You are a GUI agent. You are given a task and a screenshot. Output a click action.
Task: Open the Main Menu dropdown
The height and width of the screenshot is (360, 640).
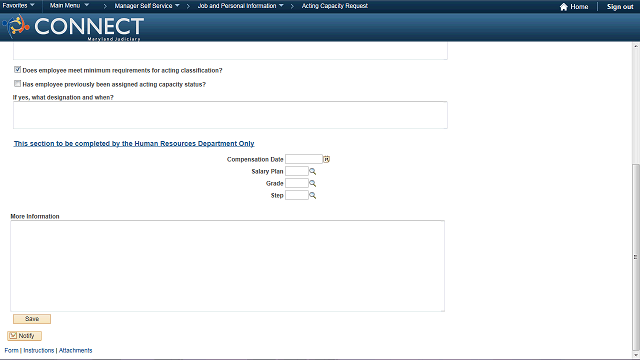click(x=69, y=5)
